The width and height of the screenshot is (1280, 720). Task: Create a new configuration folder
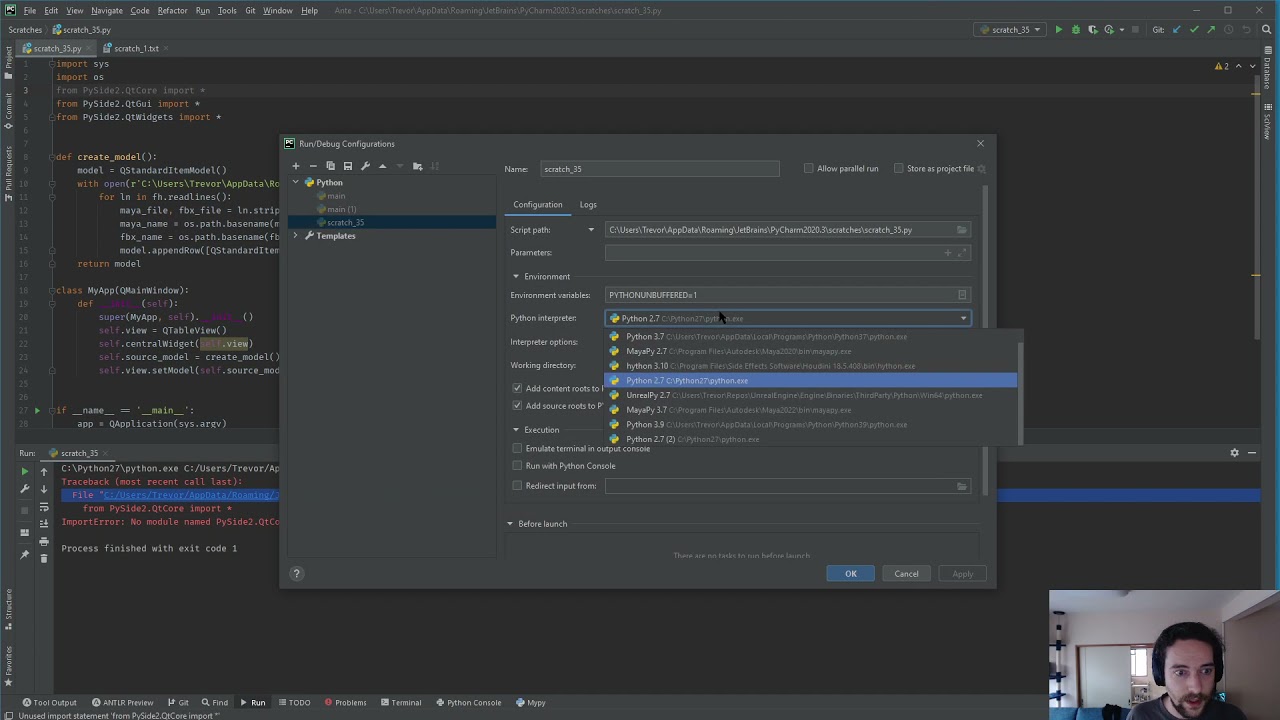coord(418,166)
